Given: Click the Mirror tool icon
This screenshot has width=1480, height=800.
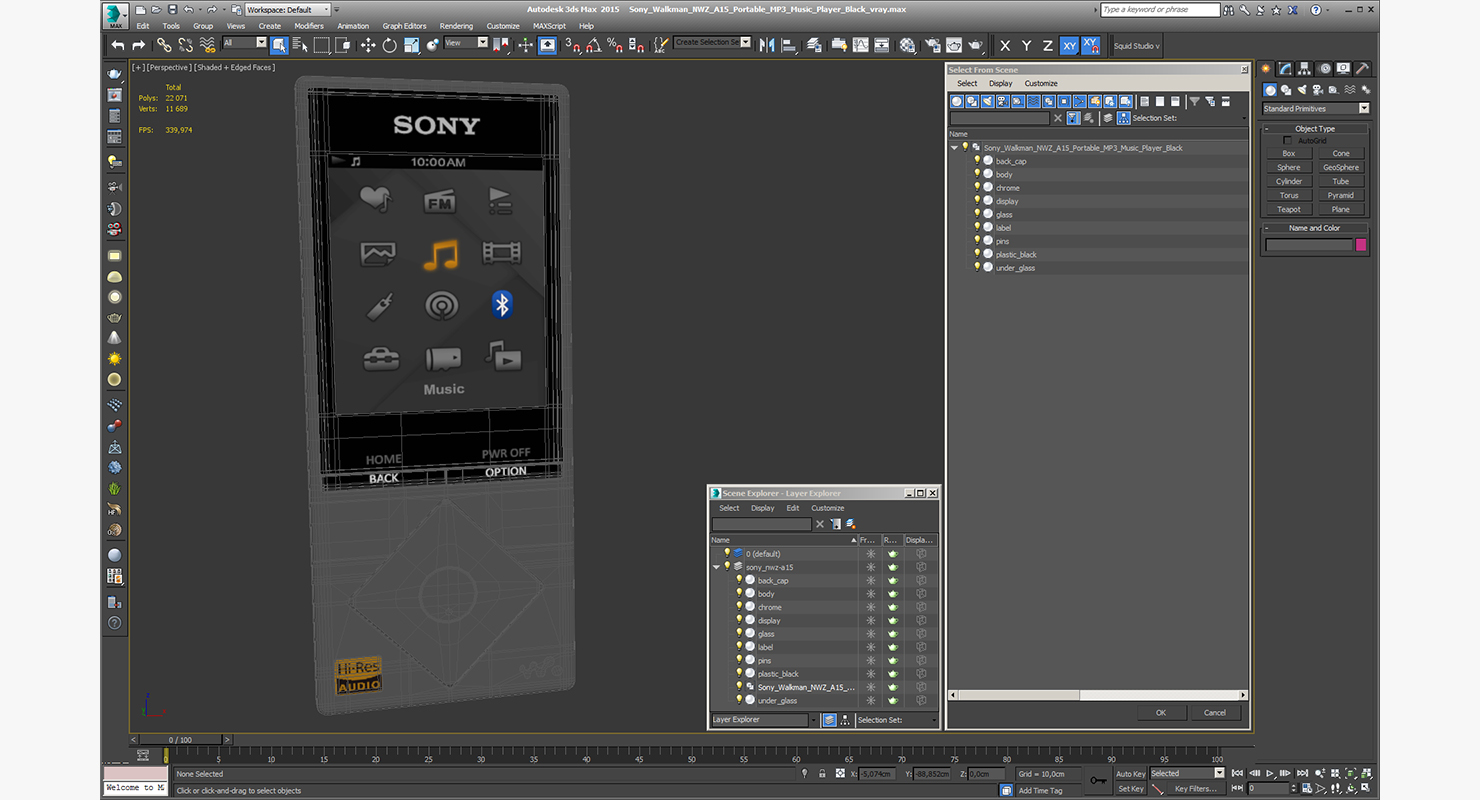Looking at the screenshot, I should (x=767, y=45).
